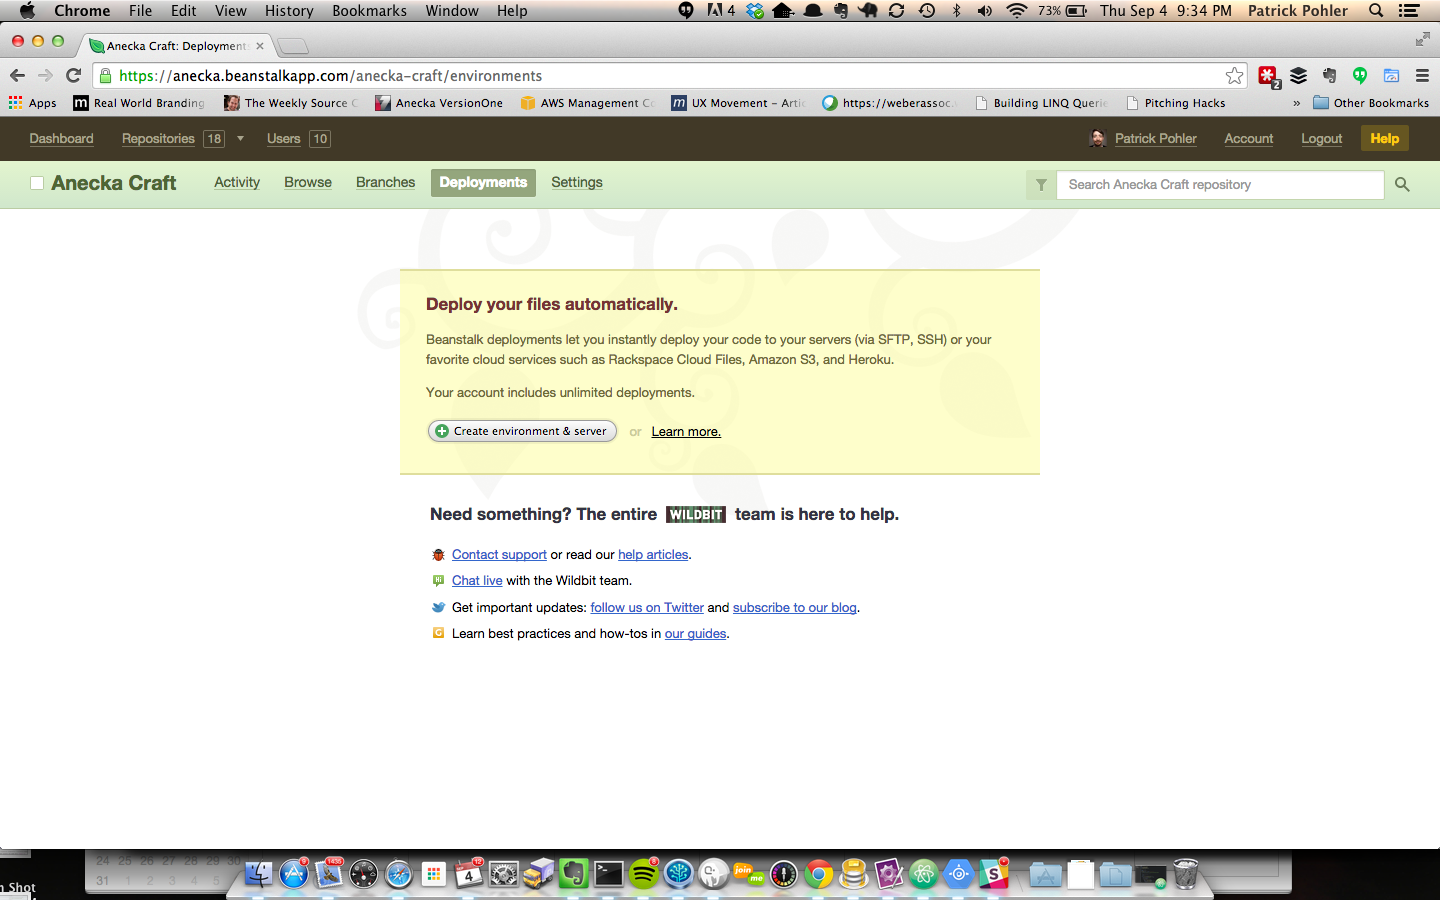Toggle the Anecka Craft checkbox
Viewport: 1440px width, 900px height.
(x=37, y=183)
